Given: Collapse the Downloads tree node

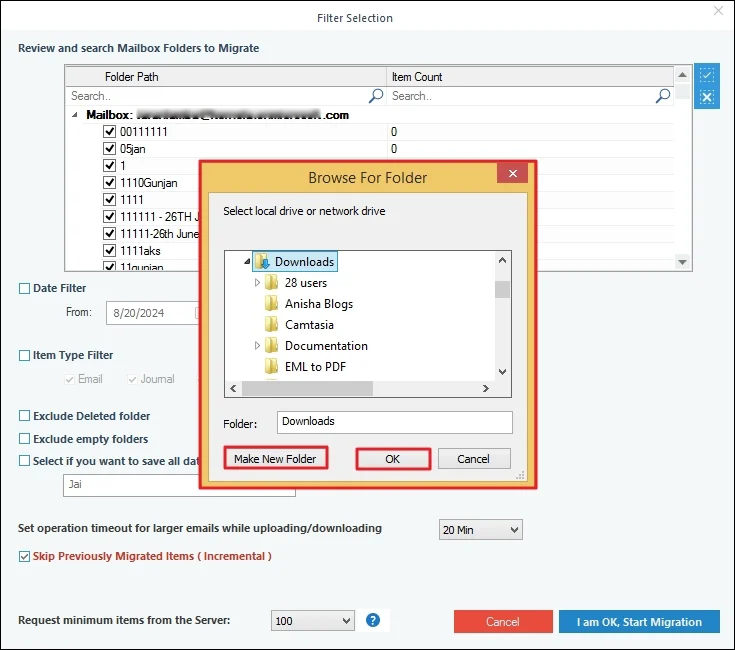Looking at the screenshot, I should 247,261.
